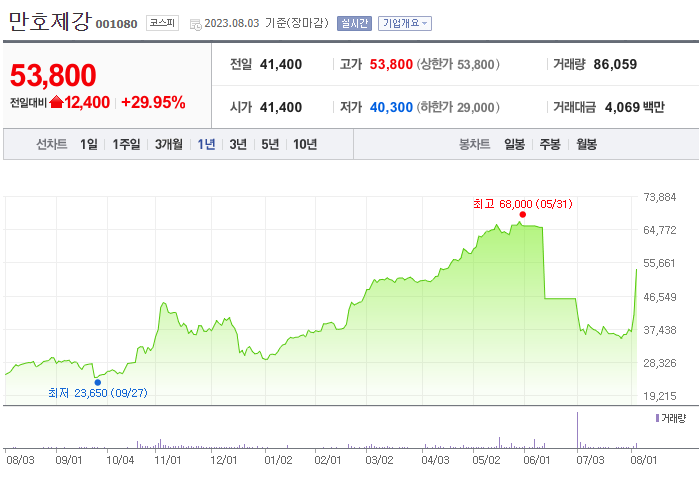This screenshot has height=477, width=699.
Task: Select the 1일 line chart tab
Action: pos(89,144)
